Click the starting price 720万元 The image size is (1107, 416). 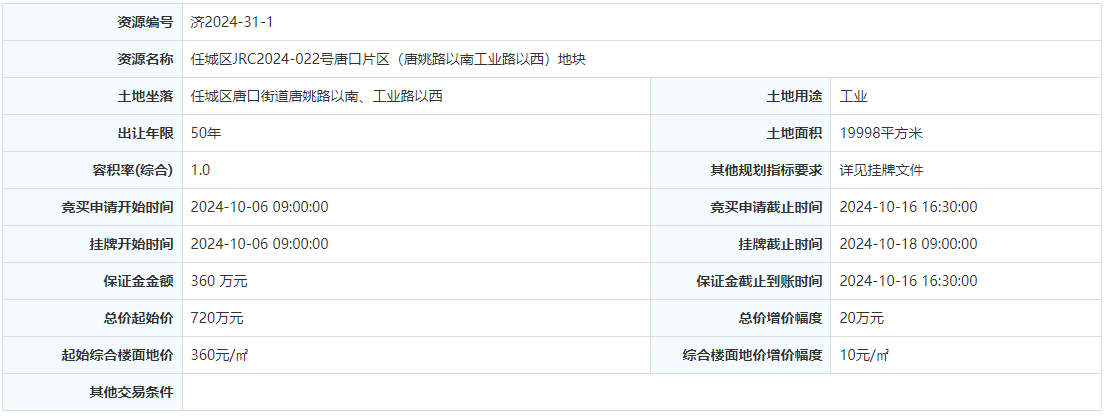[217, 318]
